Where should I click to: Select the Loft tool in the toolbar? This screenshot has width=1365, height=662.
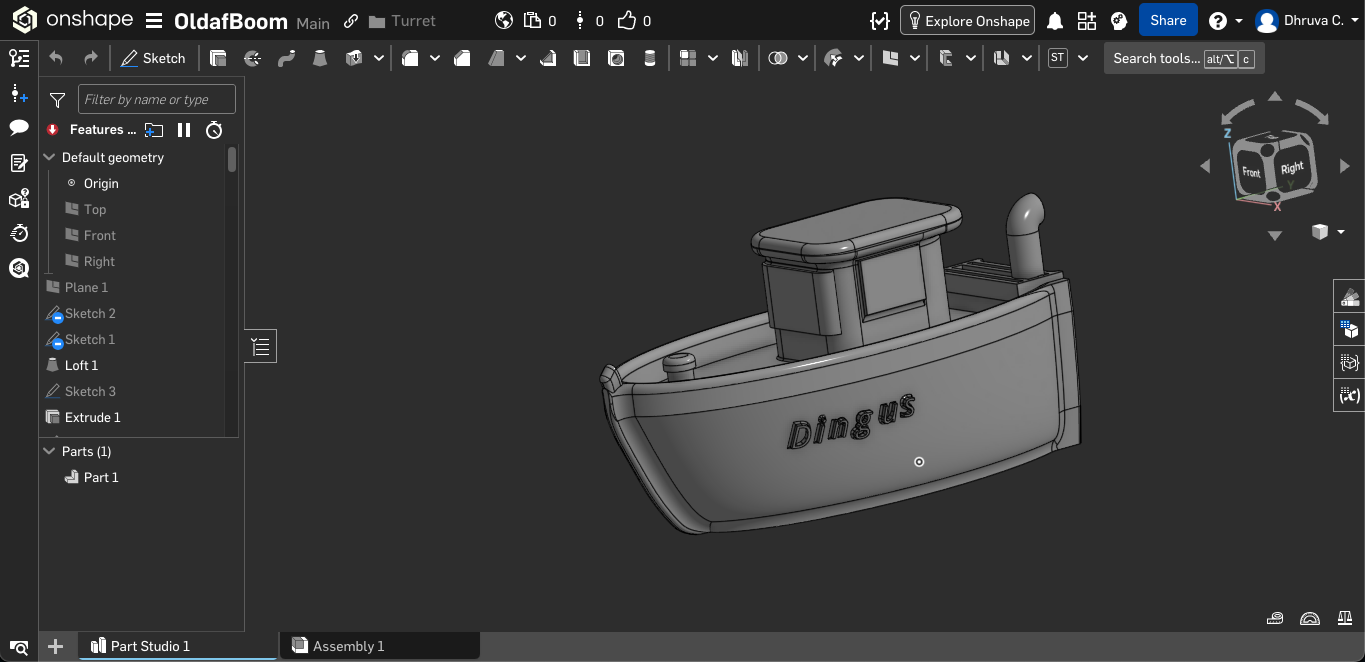click(320, 58)
